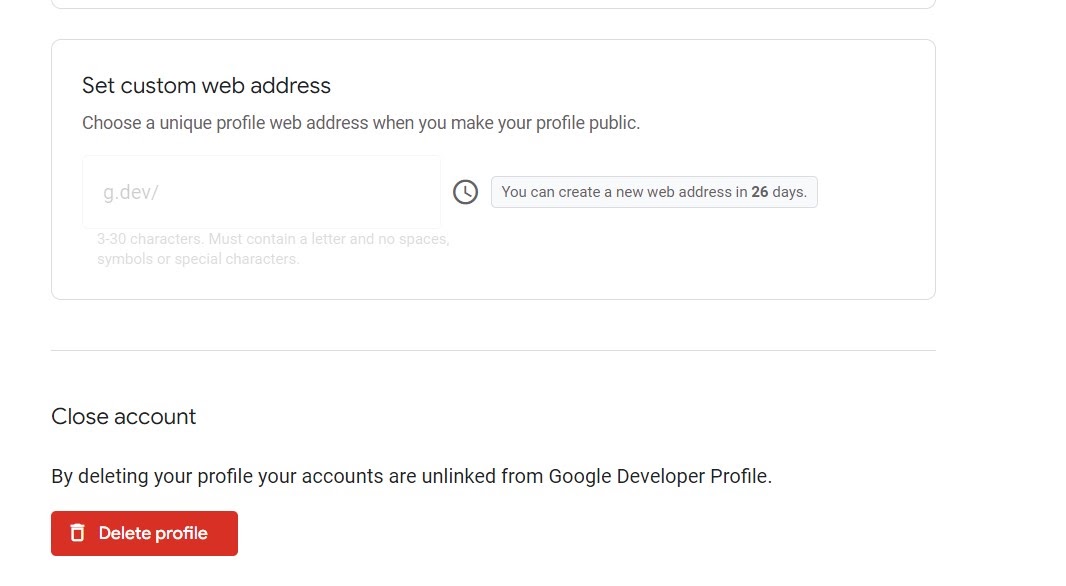The height and width of the screenshot is (586, 1066).
Task: Click the 'Set custom web address' heading
Action: 206,86
